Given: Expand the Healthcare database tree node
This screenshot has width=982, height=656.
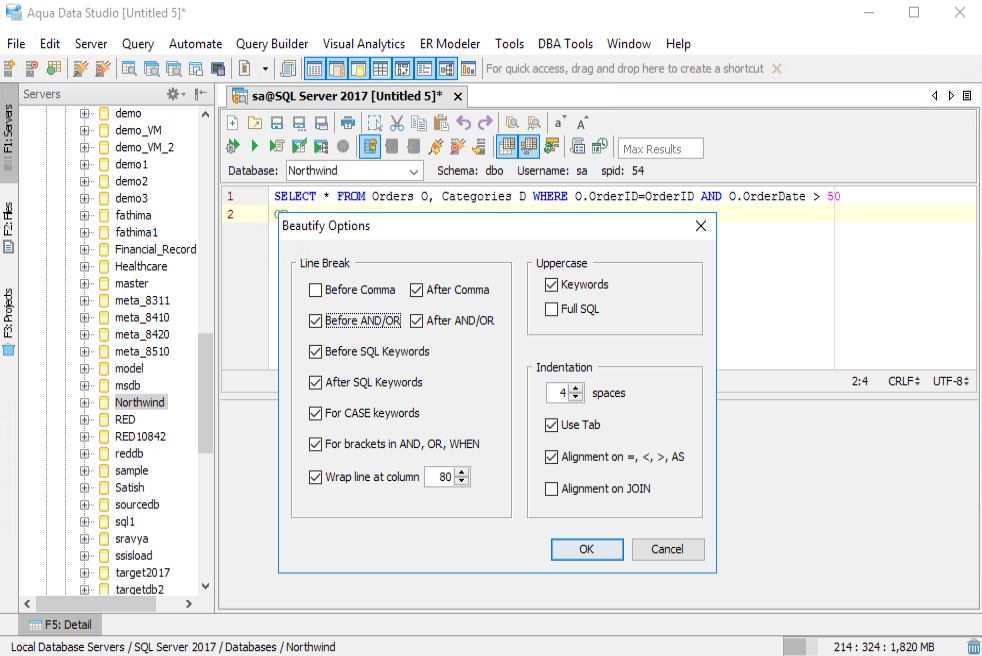Looking at the screenshot, I should (x=85, y=266).
